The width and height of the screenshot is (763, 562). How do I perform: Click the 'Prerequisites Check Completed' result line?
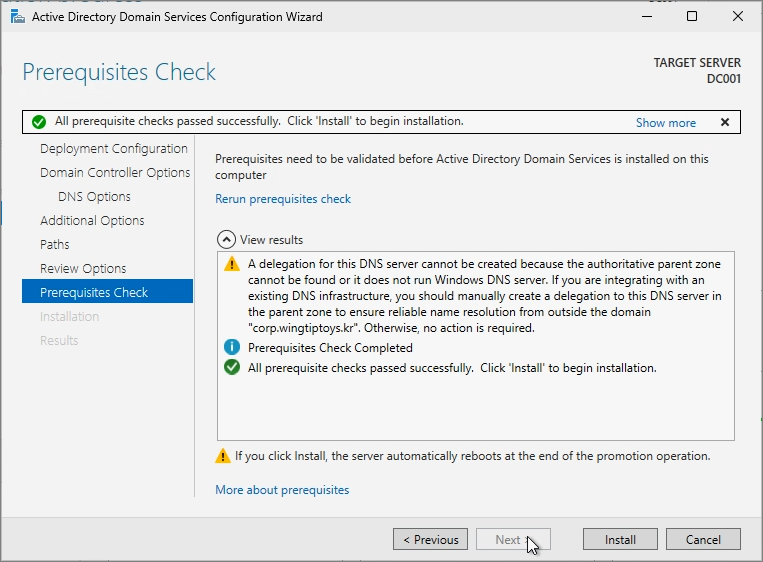(330, 348)
